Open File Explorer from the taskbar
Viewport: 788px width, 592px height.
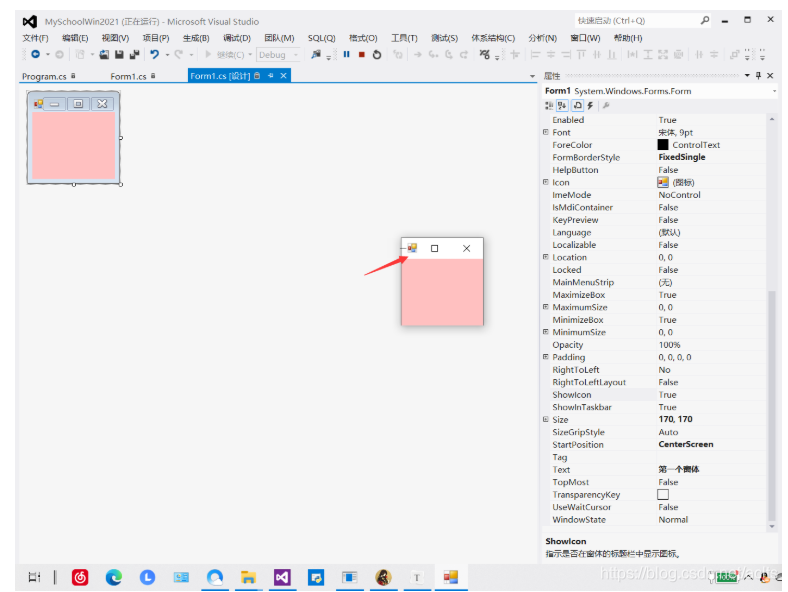pos(248,577)
